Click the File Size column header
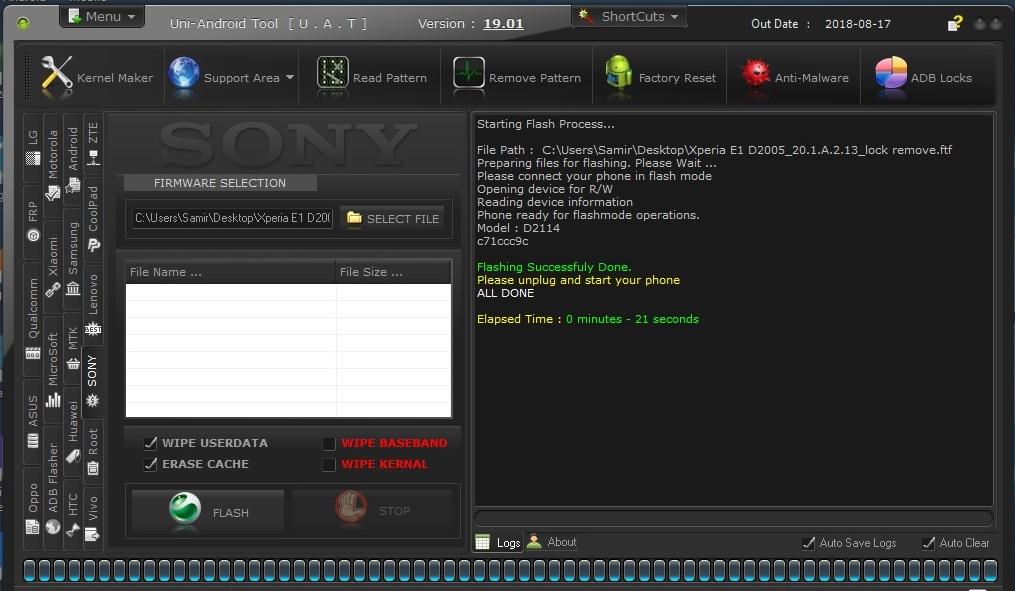The width and height of the screenshot is (1015, 591). point(393,272)
